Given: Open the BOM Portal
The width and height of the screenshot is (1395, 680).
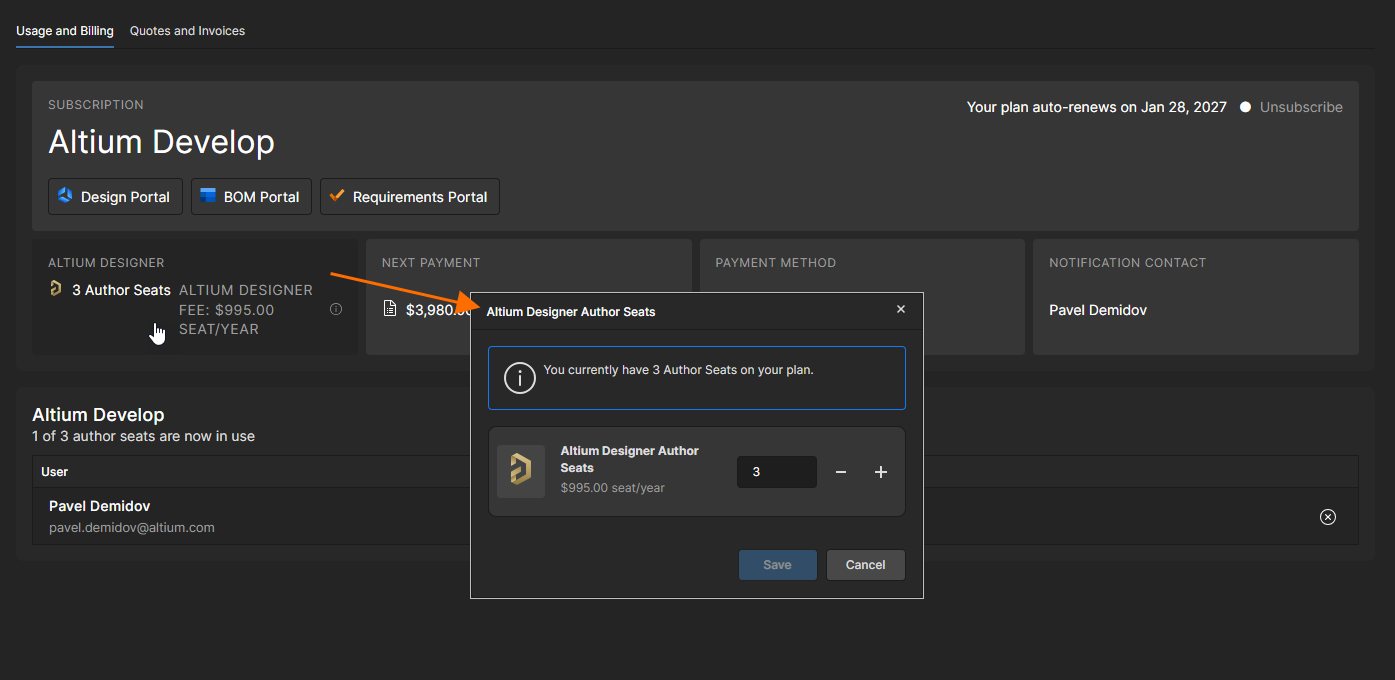Looking at the screenshot, I should (x=251, y=197).
